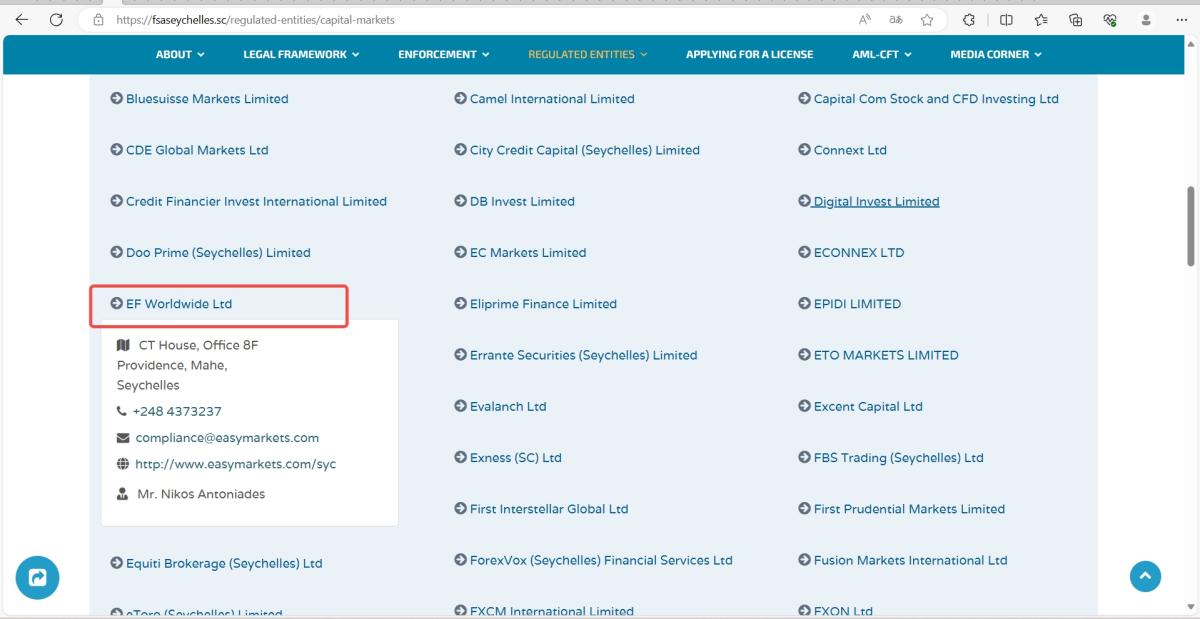This screenshot has height=619, width=1200.
Task: Open the REGULATED ENTITIES menu
Action: (x=587, y=54)
